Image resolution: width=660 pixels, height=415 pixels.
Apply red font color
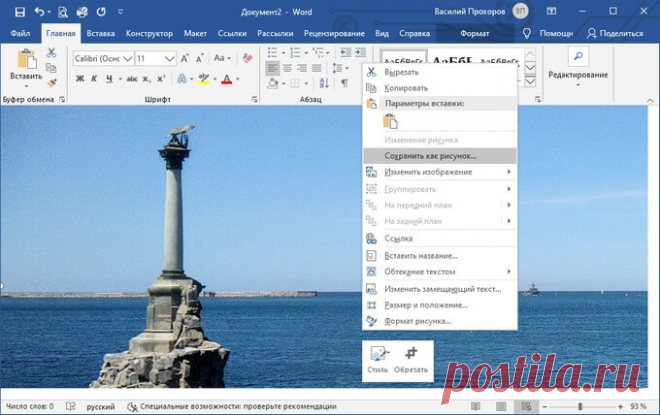226,79
